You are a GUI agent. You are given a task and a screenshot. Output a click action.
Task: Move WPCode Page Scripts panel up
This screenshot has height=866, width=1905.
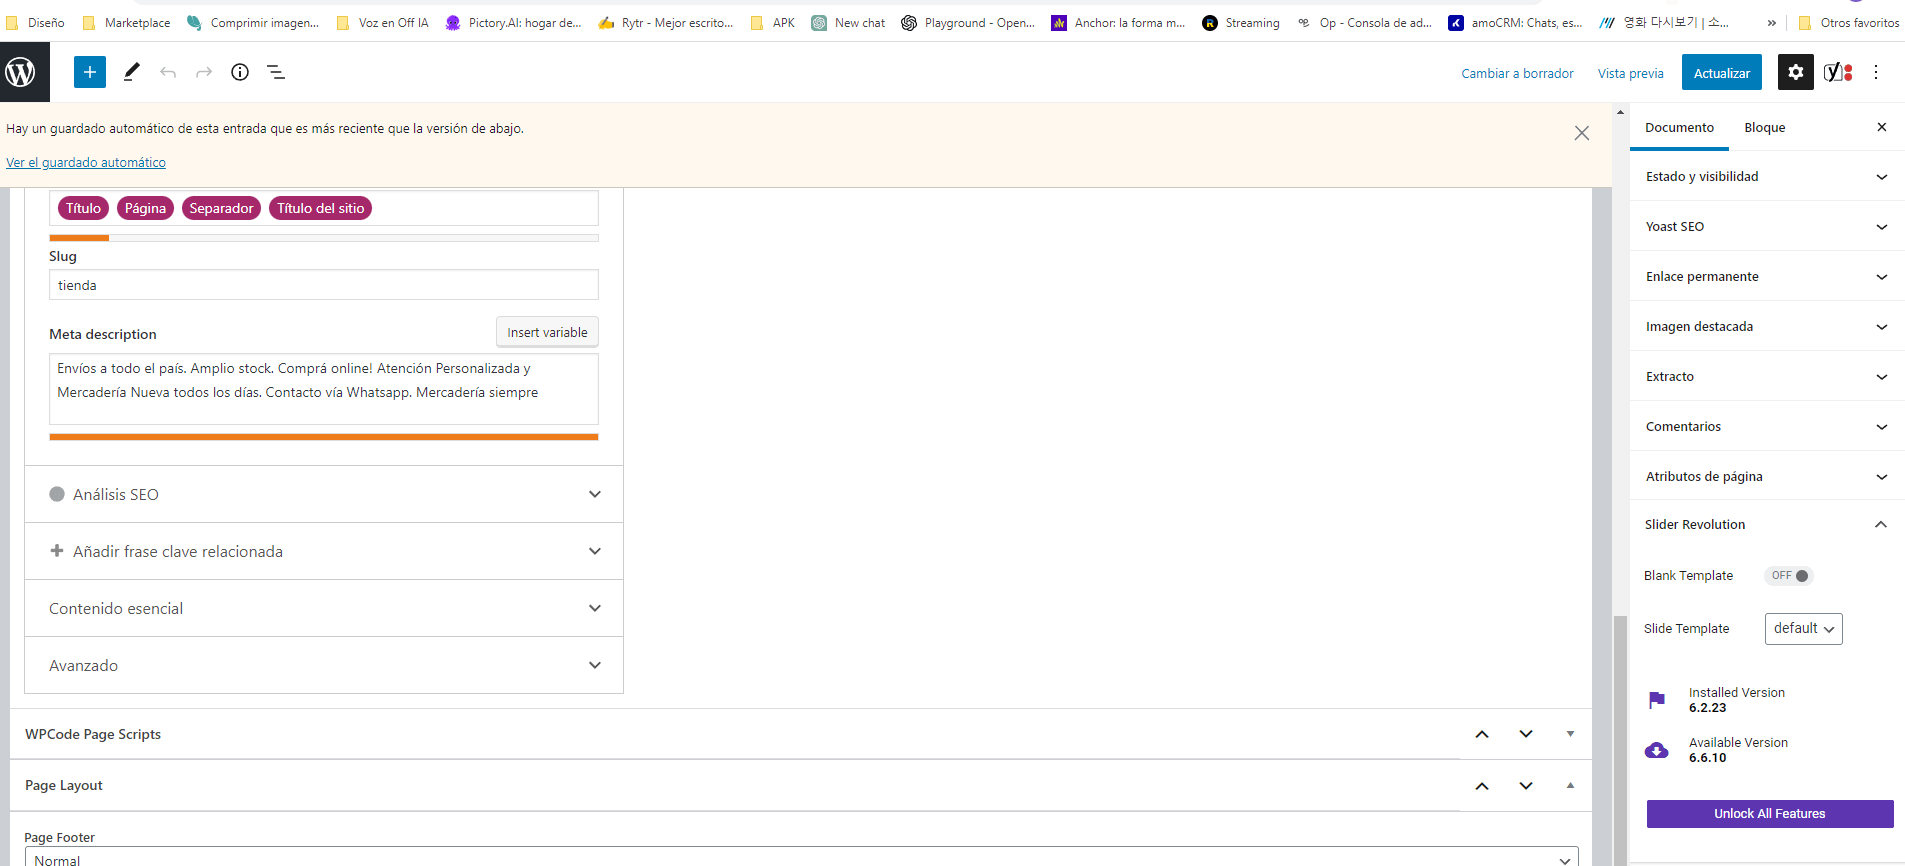pos(1482,734)
